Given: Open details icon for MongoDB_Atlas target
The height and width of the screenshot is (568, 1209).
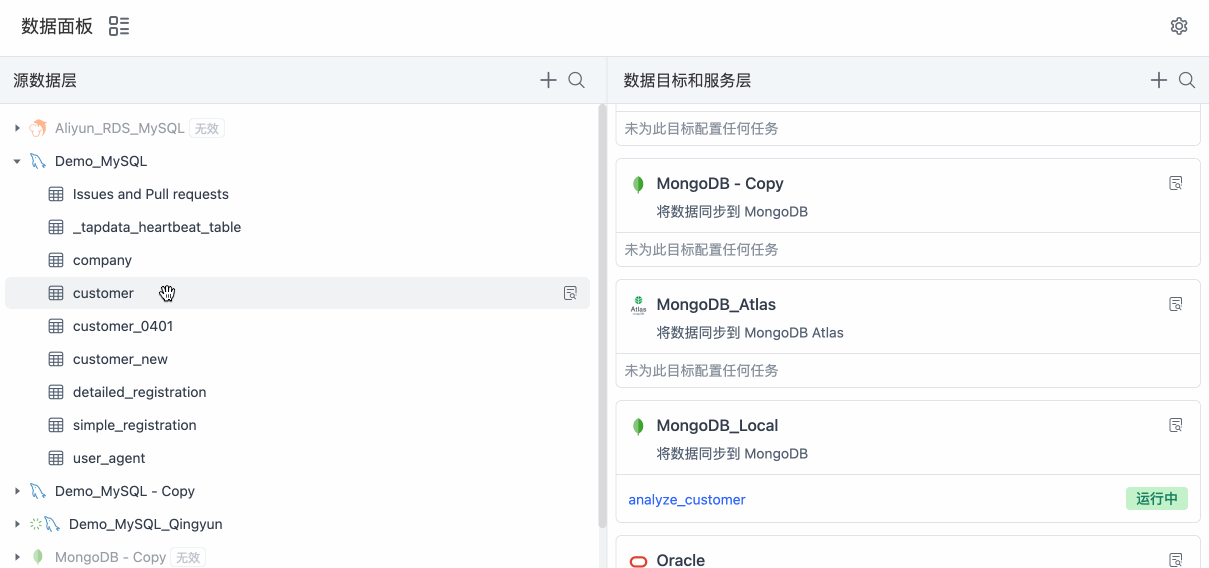Looking at the screenshot, I should click(1176, 304).
